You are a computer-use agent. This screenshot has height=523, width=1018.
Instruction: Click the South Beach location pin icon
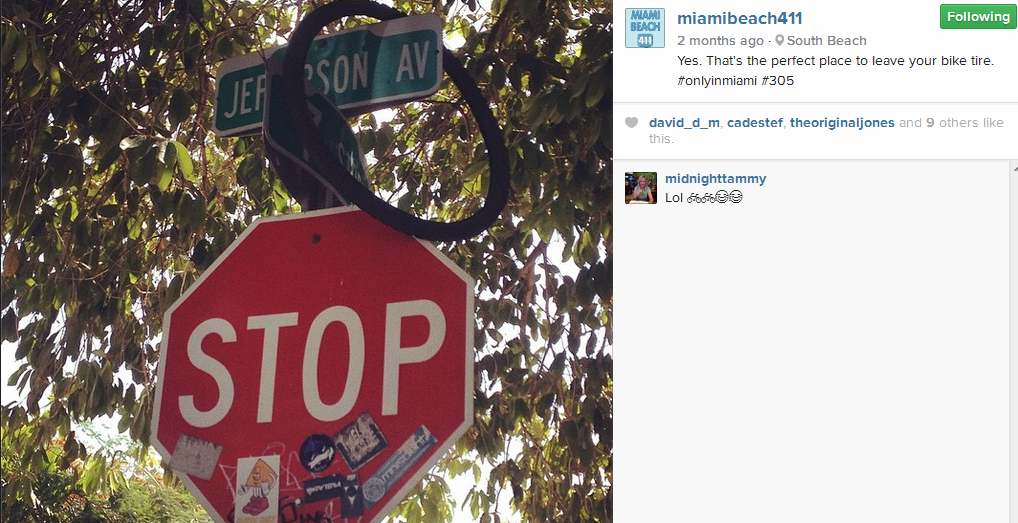pyautogui.click(x=780, y=40)
